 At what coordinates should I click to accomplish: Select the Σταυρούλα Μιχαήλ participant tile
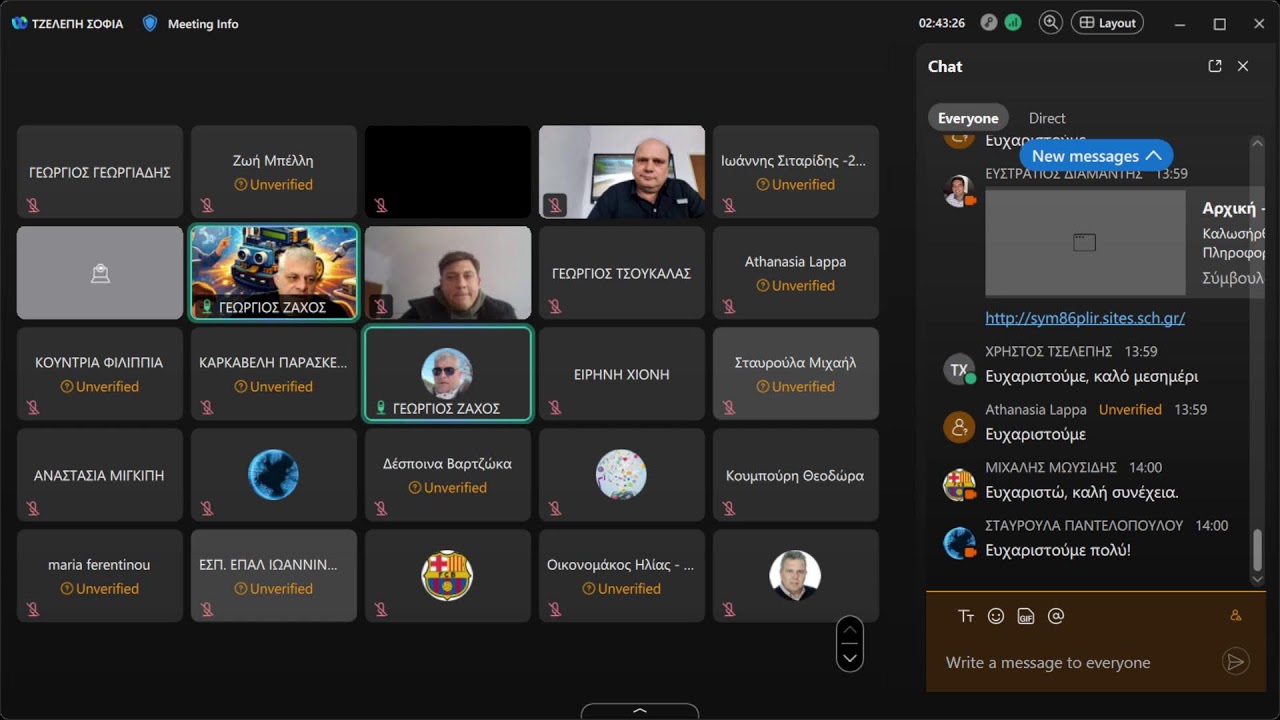(x=796, y=374)
